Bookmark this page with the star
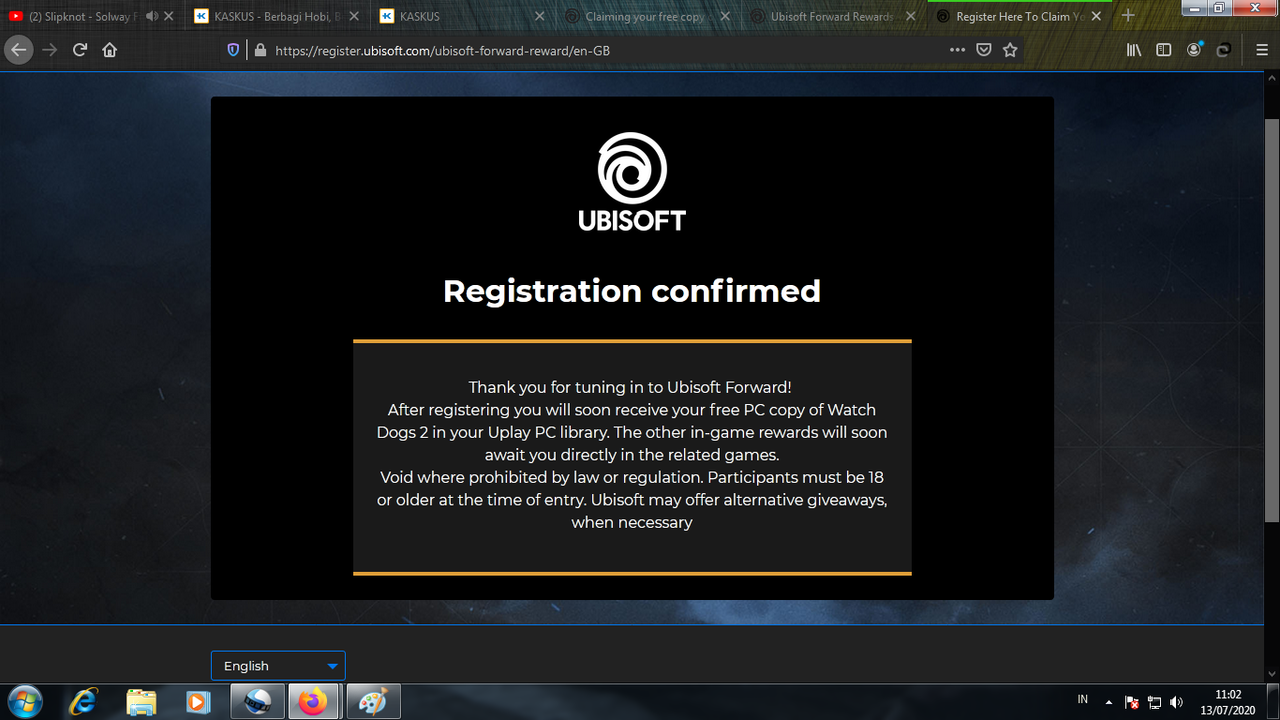The image size is (1280, 720). (x=1011, y=50)
